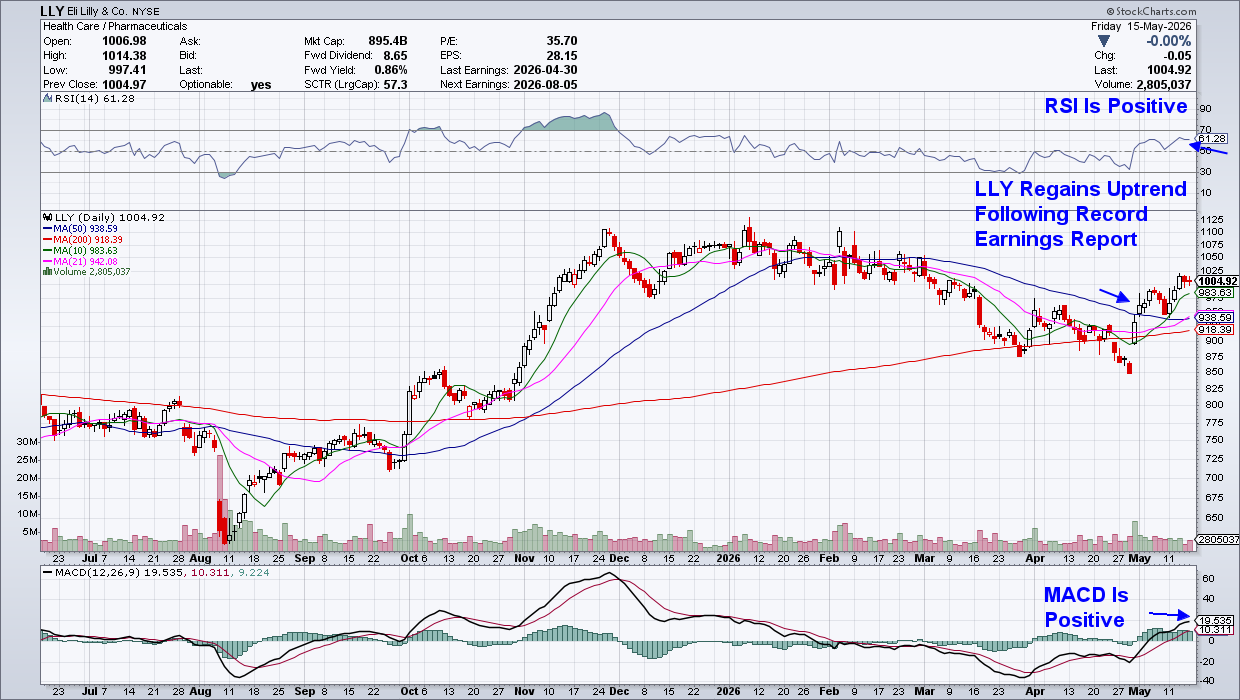Click the -40 MACD axis label
Viewport: 1240px width, 700px height.
coord(1207,679)
